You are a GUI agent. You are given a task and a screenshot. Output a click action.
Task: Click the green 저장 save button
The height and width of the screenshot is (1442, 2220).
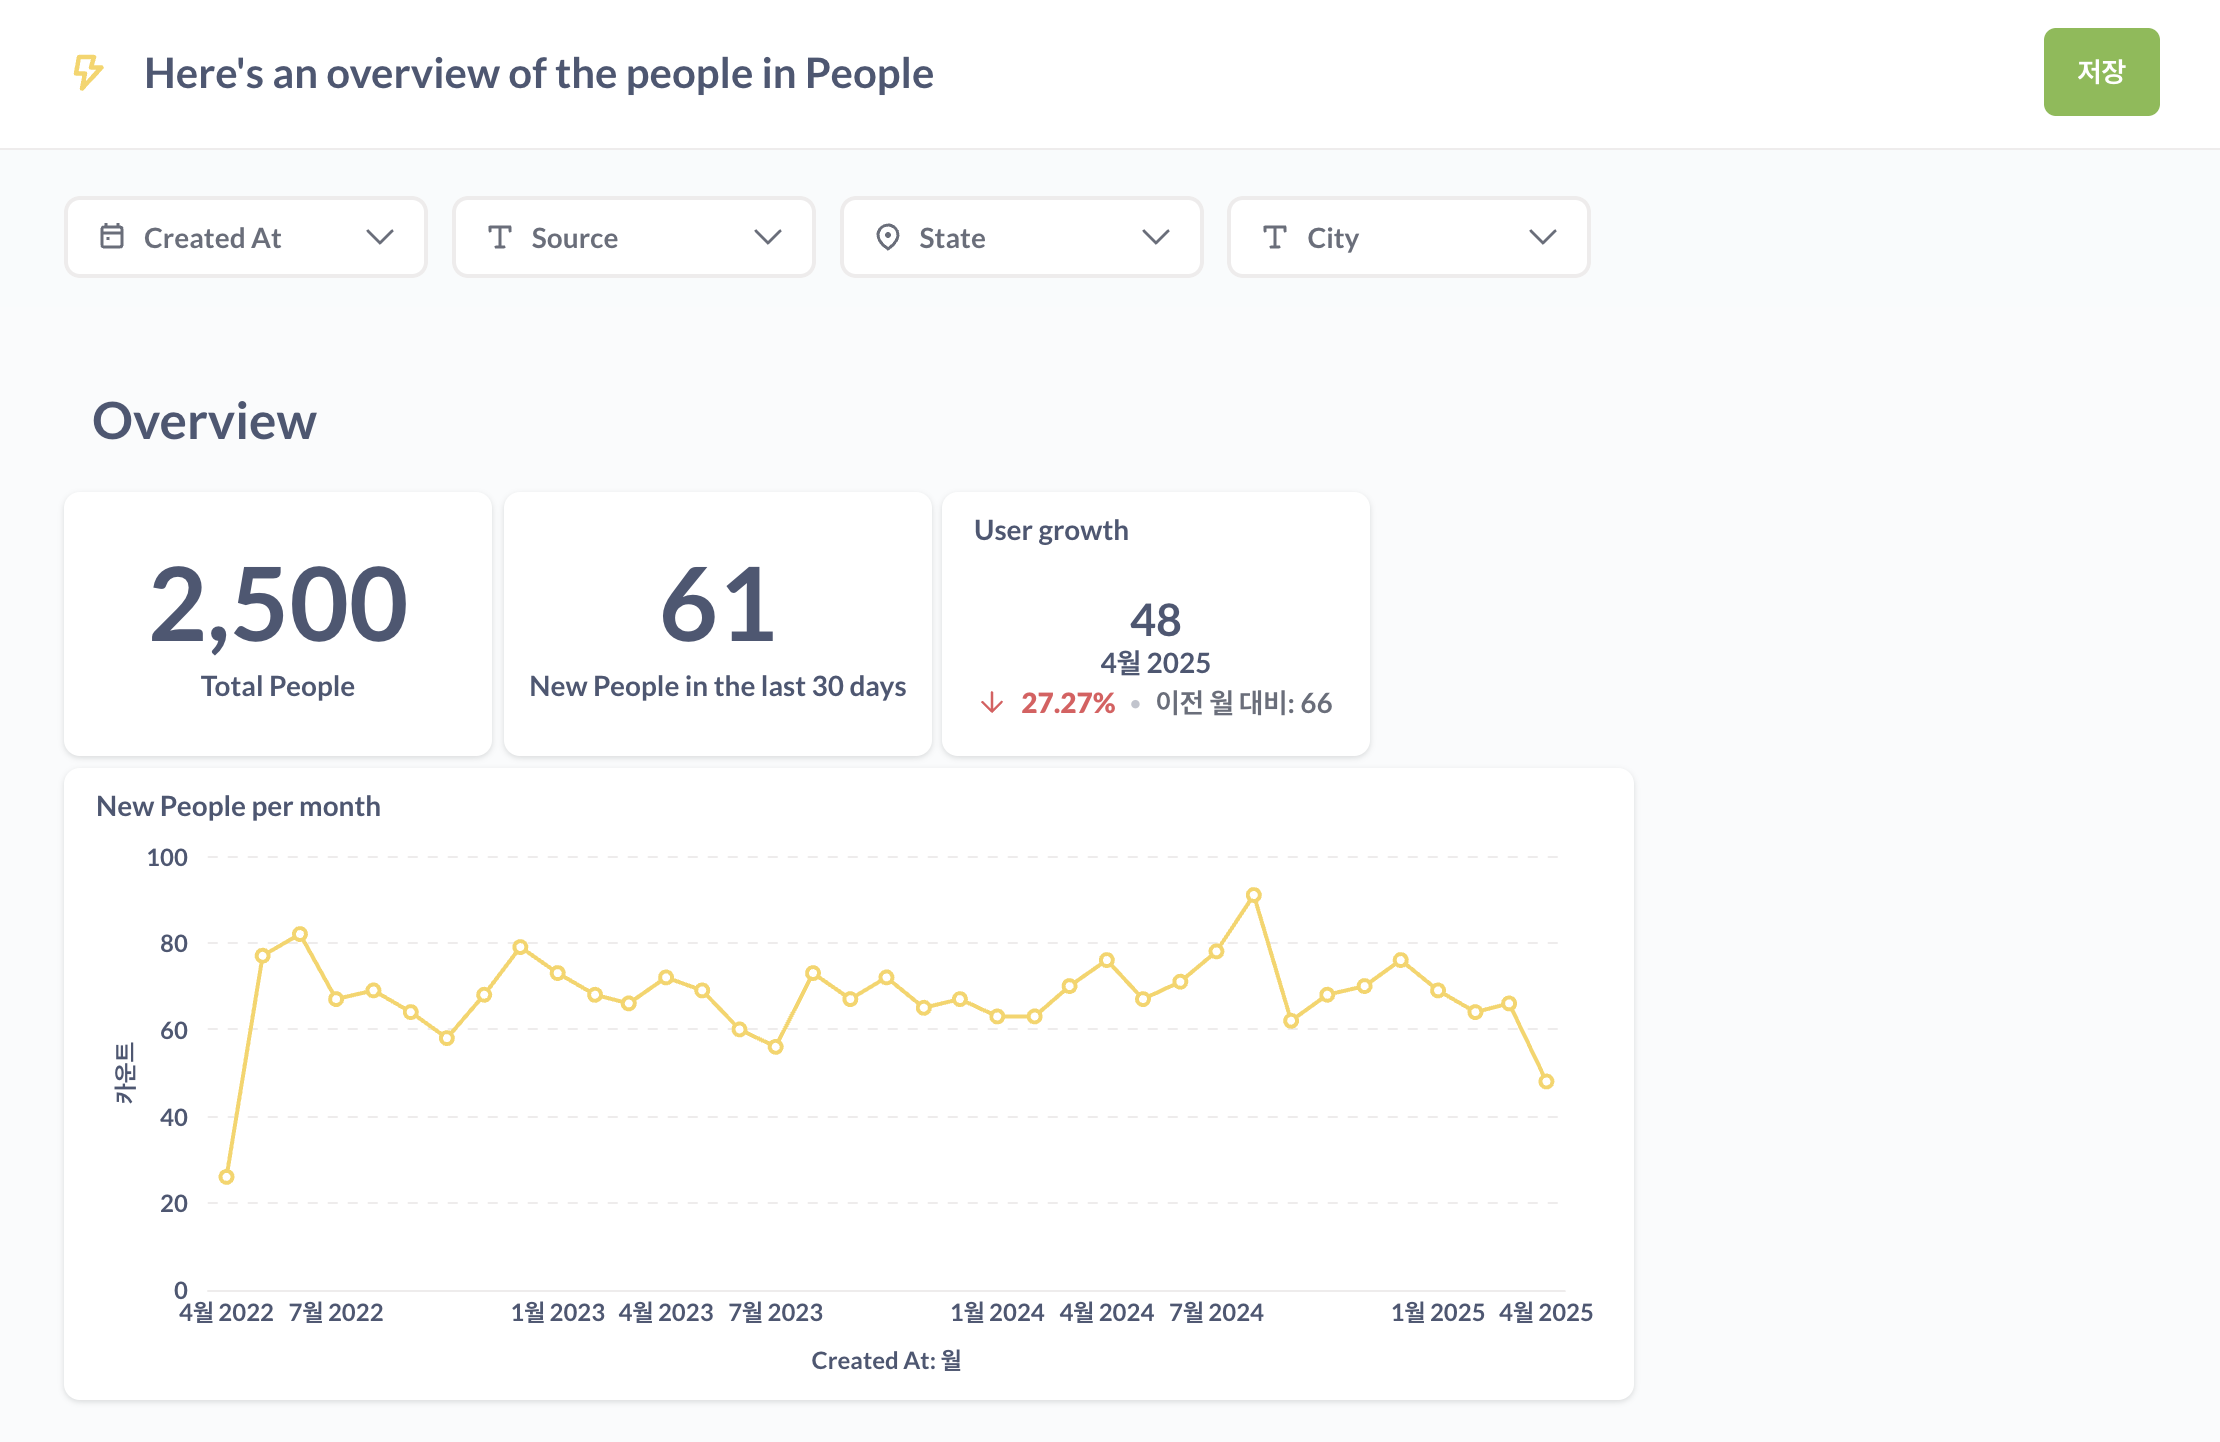(2101, 72)
